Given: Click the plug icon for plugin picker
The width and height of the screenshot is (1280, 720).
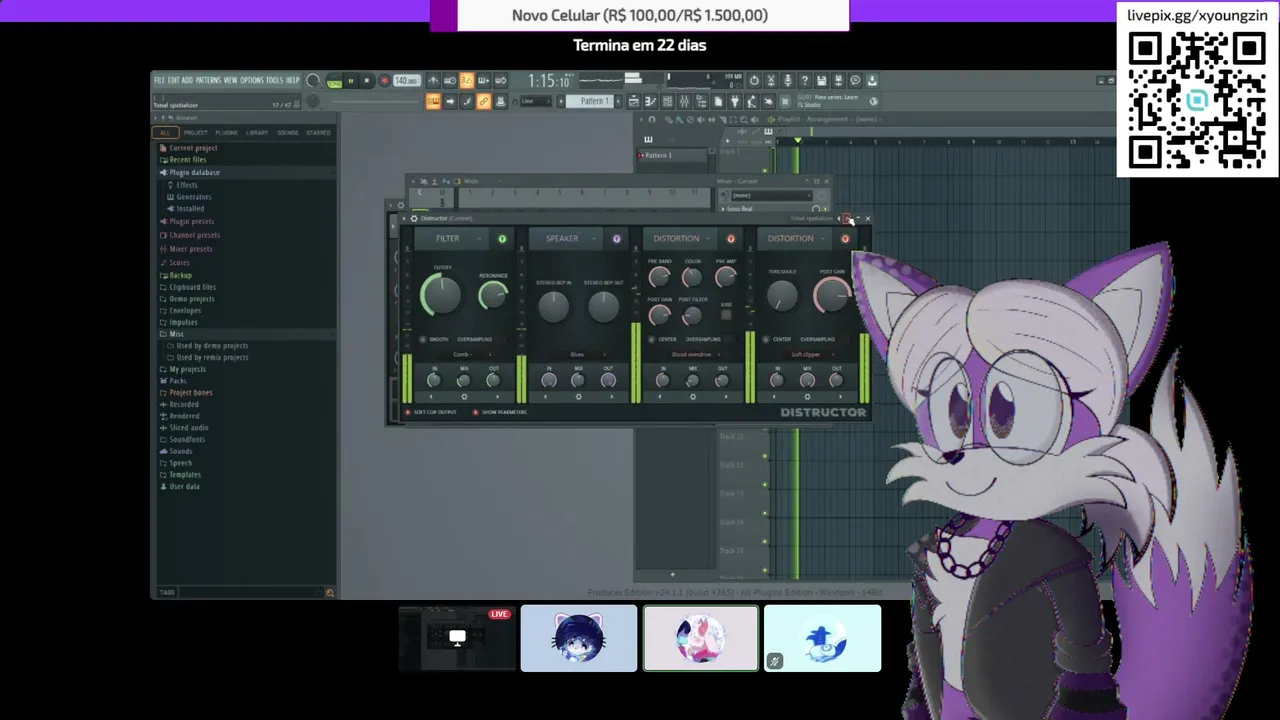Looking at the screenshot, I should point(734,101).
